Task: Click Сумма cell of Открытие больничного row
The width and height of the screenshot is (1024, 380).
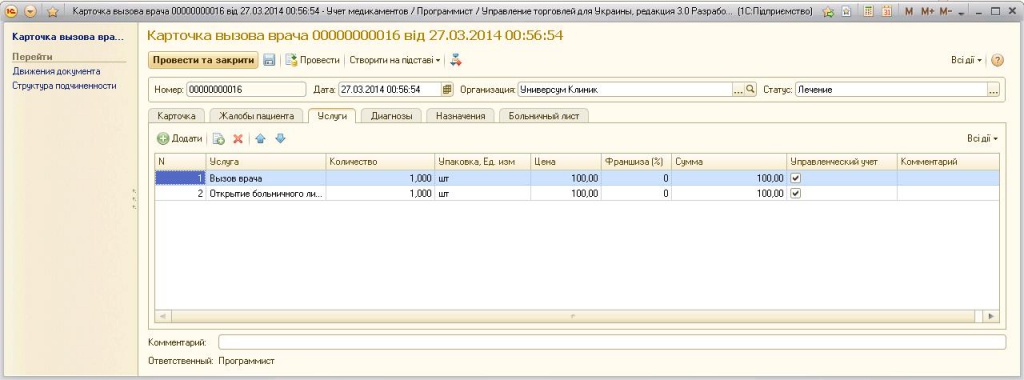Action: coord(729,193)
